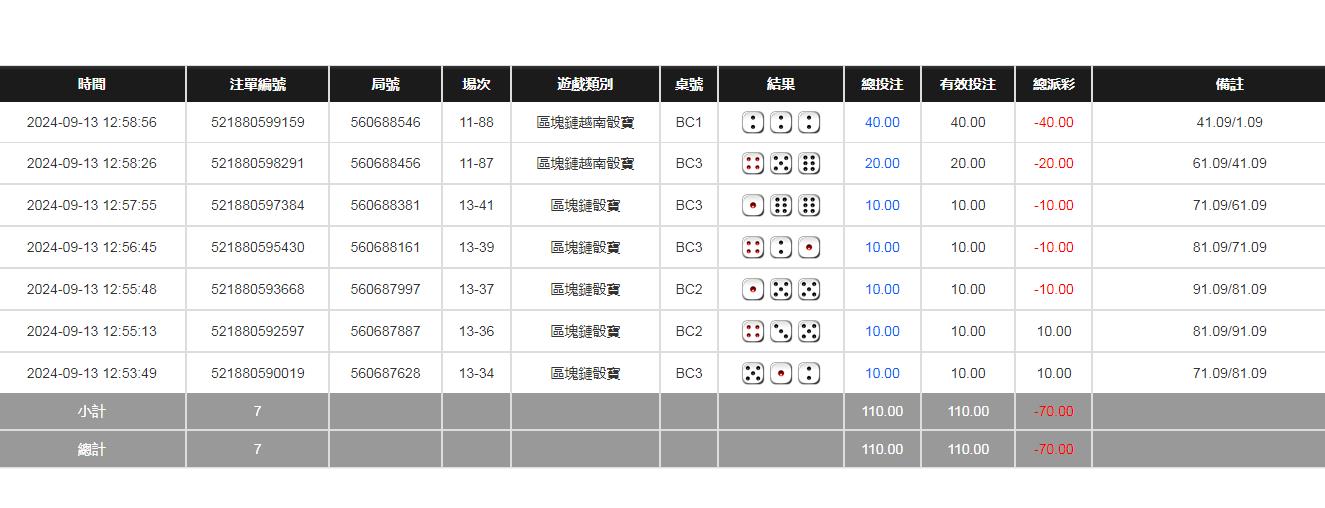Open the blue 20.00 total bet link
This screenshot has height=508, width=1325.
[882, 163]
